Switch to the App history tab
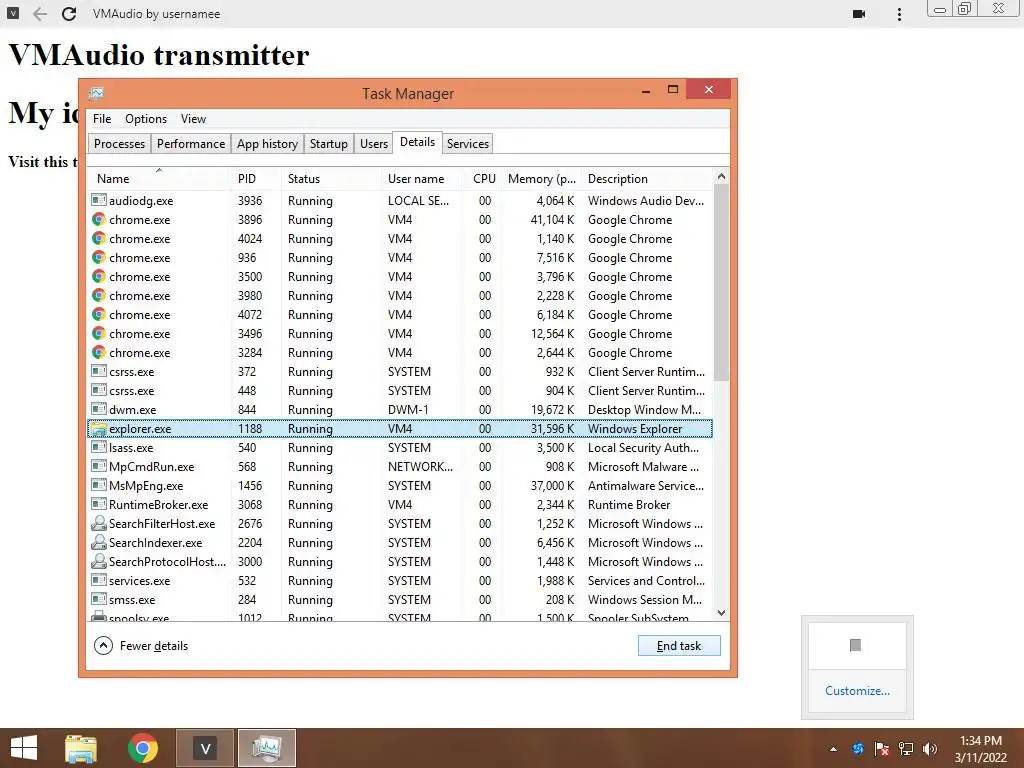 [x=267, y=144]
